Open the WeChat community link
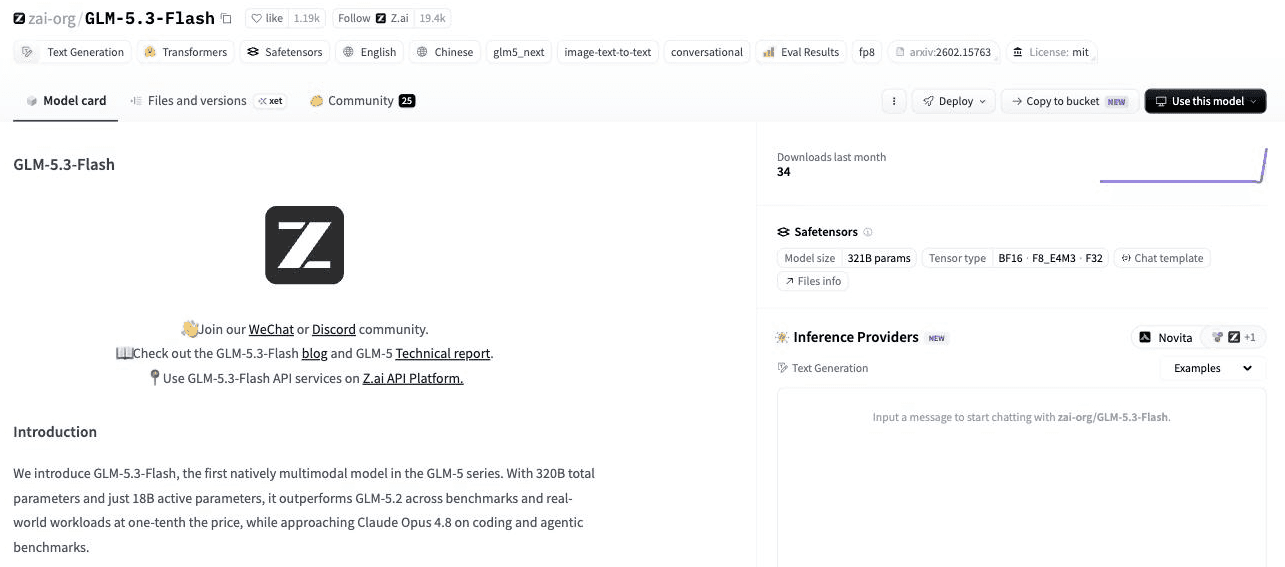 click(271, 329)
